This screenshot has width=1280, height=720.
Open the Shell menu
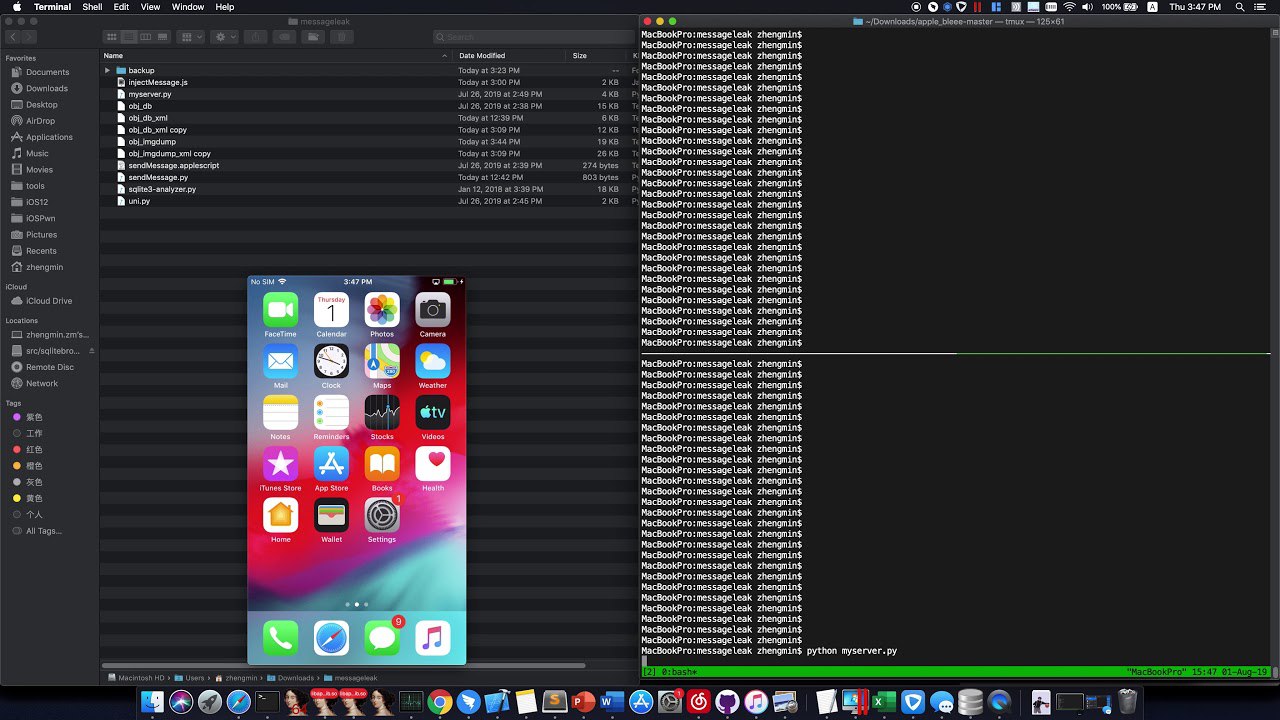pyautogui.click(x=92, y=7)
